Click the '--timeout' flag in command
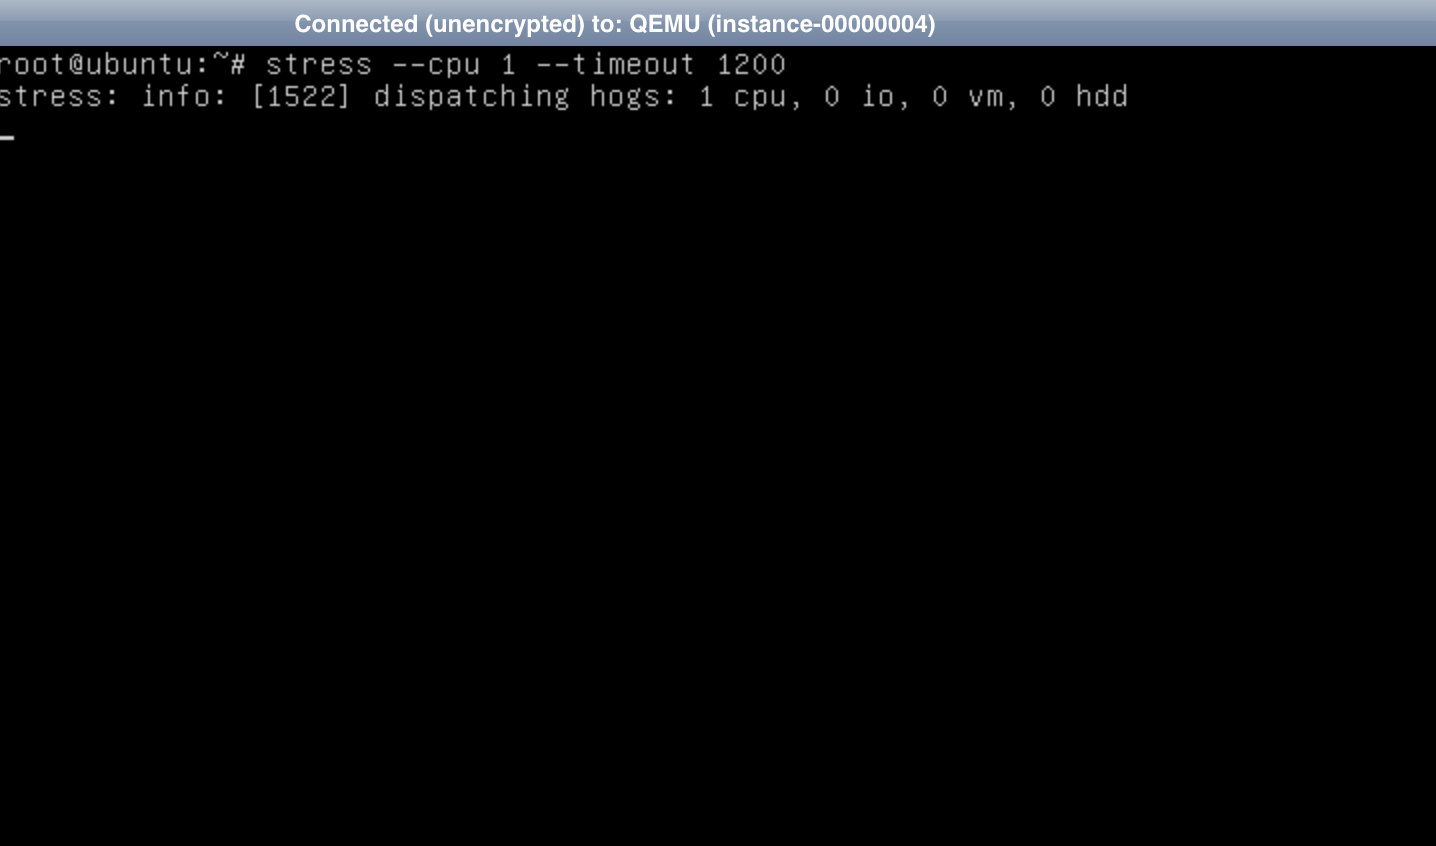1436x846 pixels. [x=615, y=65]
